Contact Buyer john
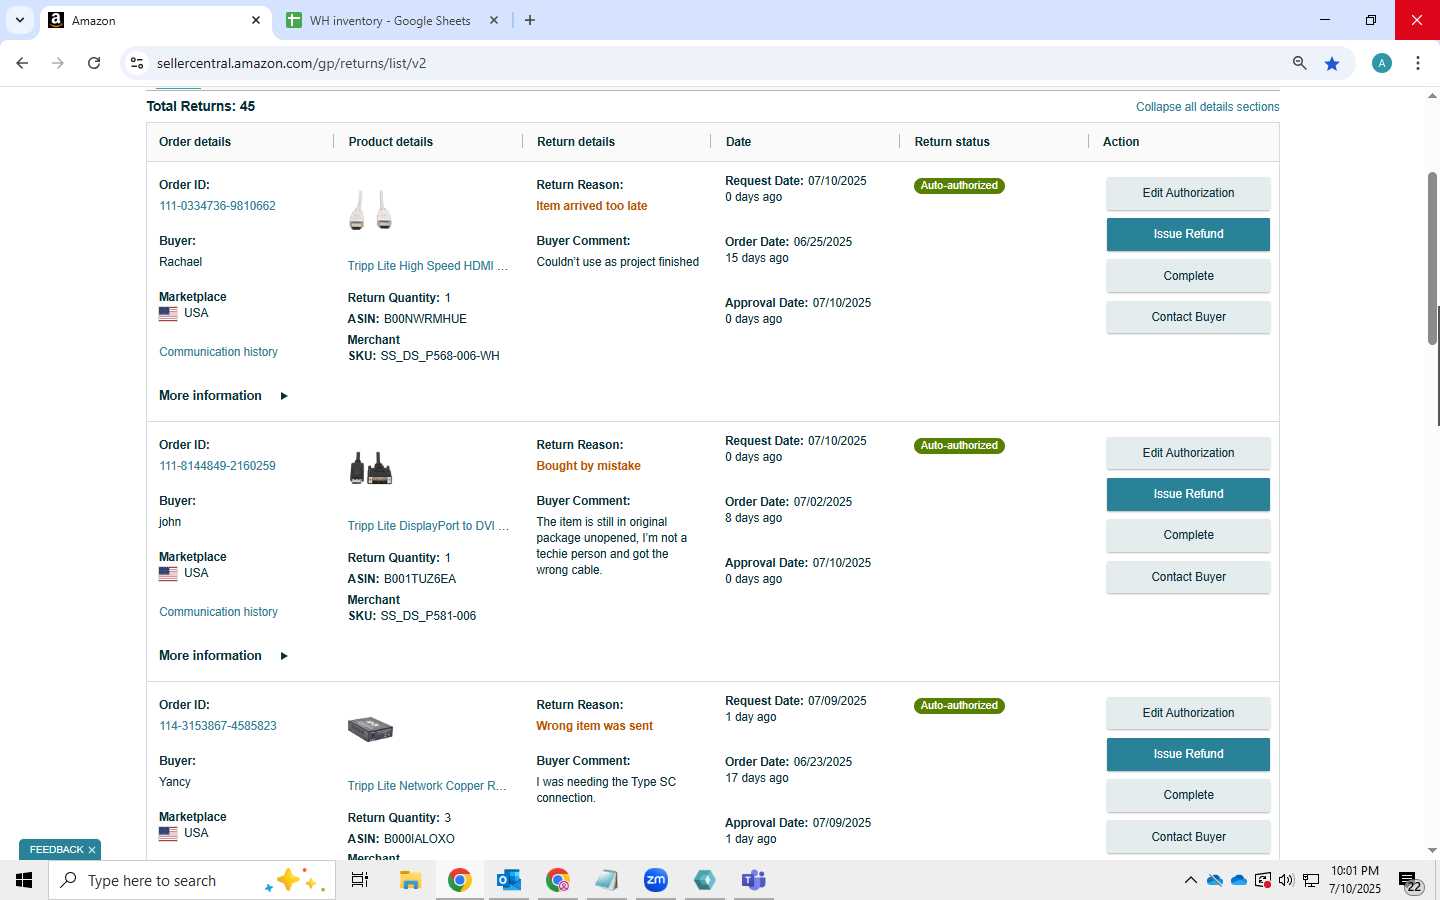 pyautogui.click(x=1188, y=577)
